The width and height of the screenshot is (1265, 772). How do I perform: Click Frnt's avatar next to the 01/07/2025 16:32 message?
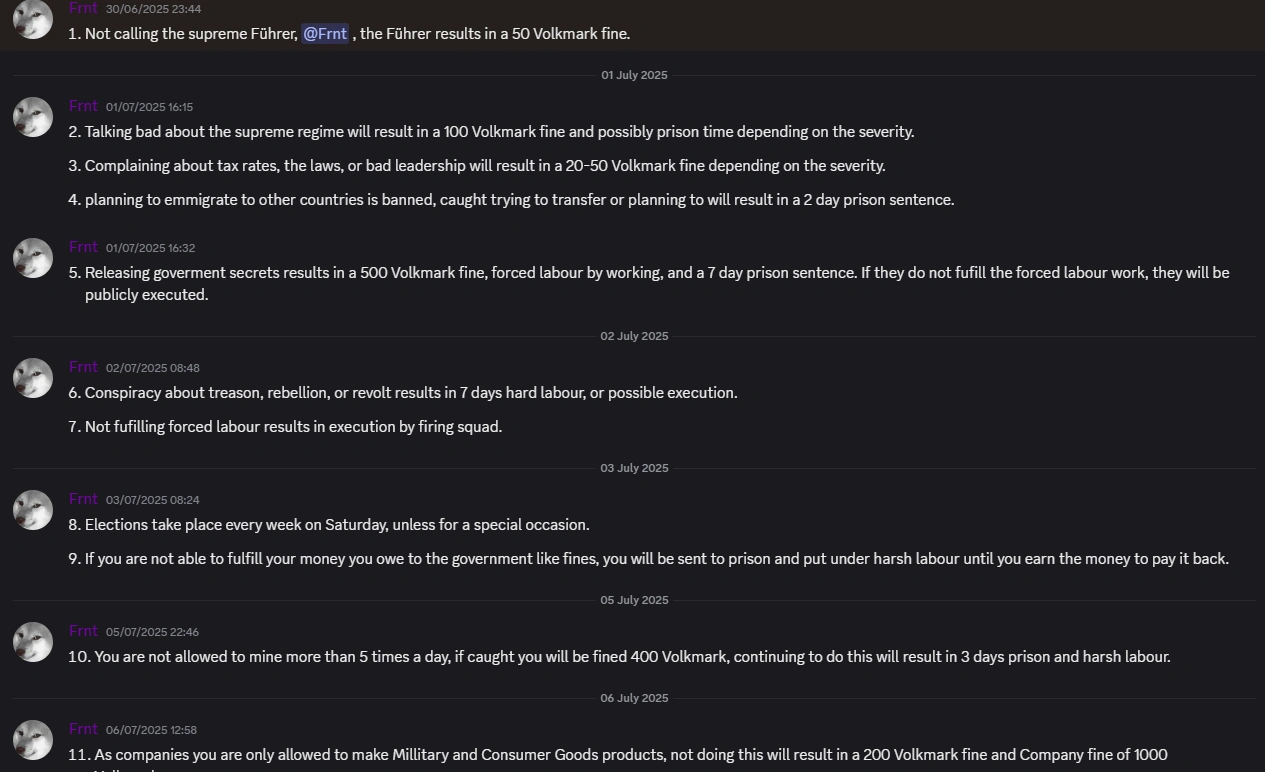[x=33, y=258]
